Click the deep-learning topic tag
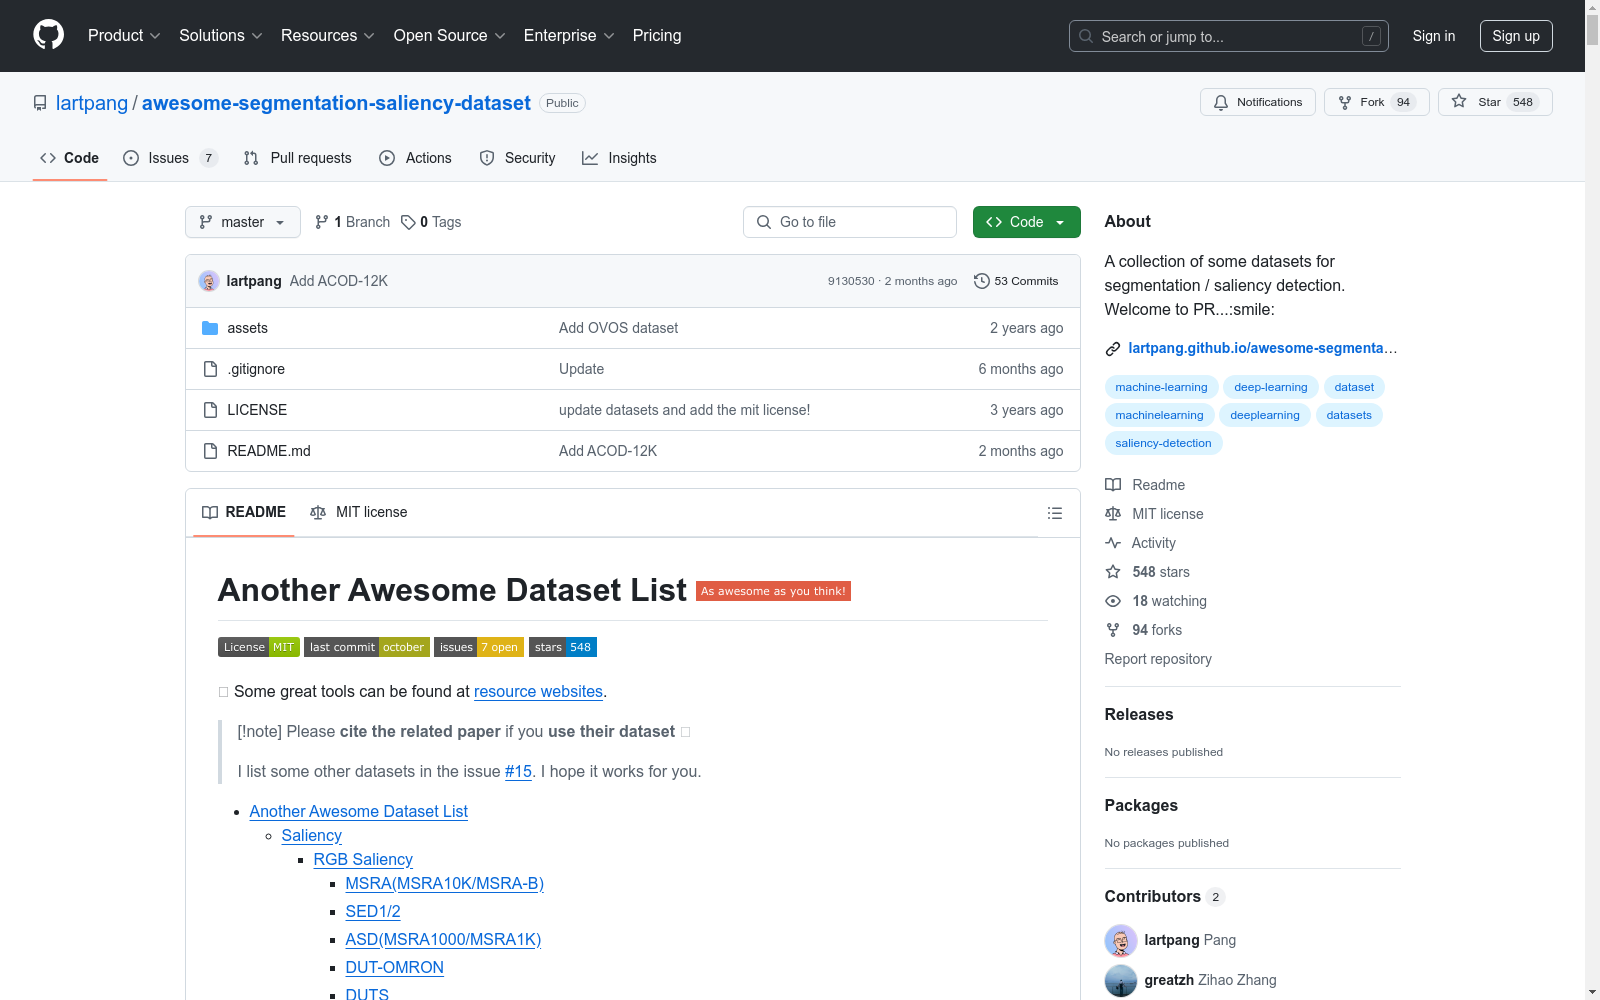Image resolution: width=1600 pixels, height=1000 pixels. pyautogui.click(x=1270, y=387)
